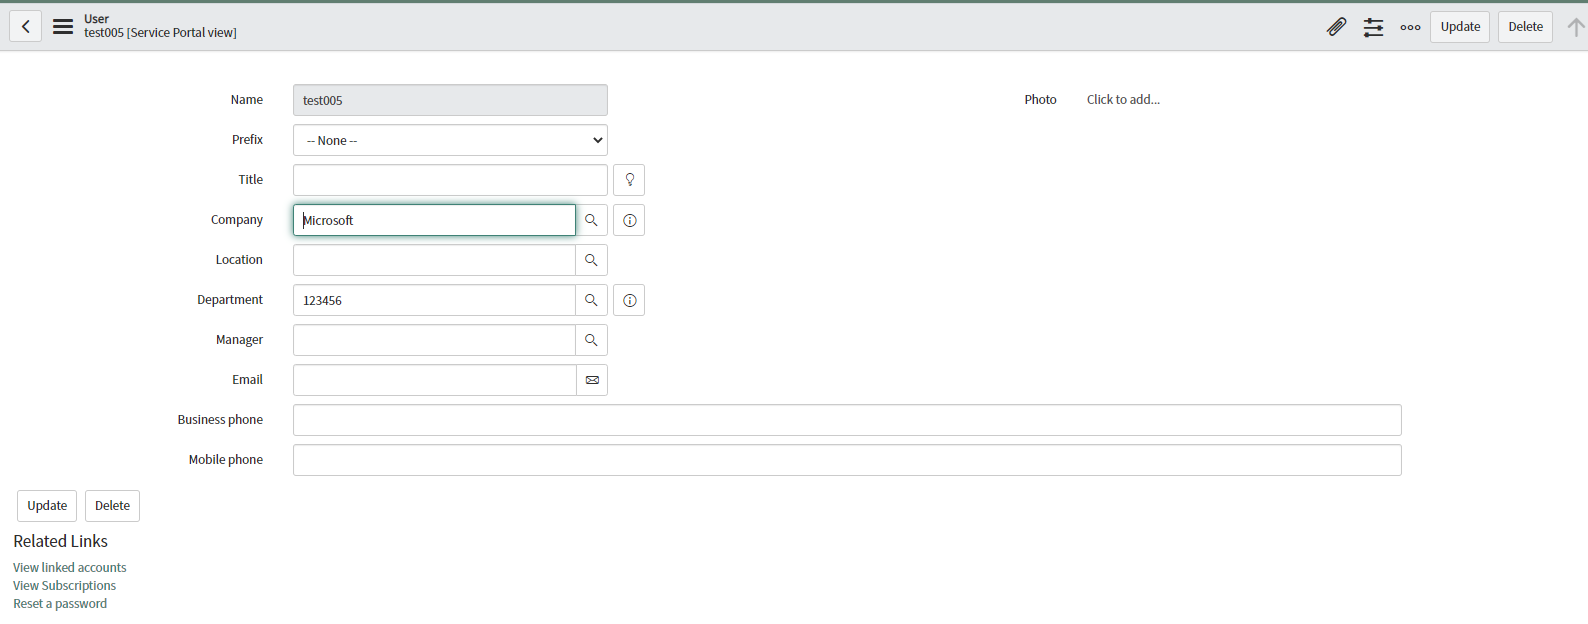The width and height of the screenshot is (1588, 624).
Task: Open the View Subscriptions link
Action: (x=64, y=586)
